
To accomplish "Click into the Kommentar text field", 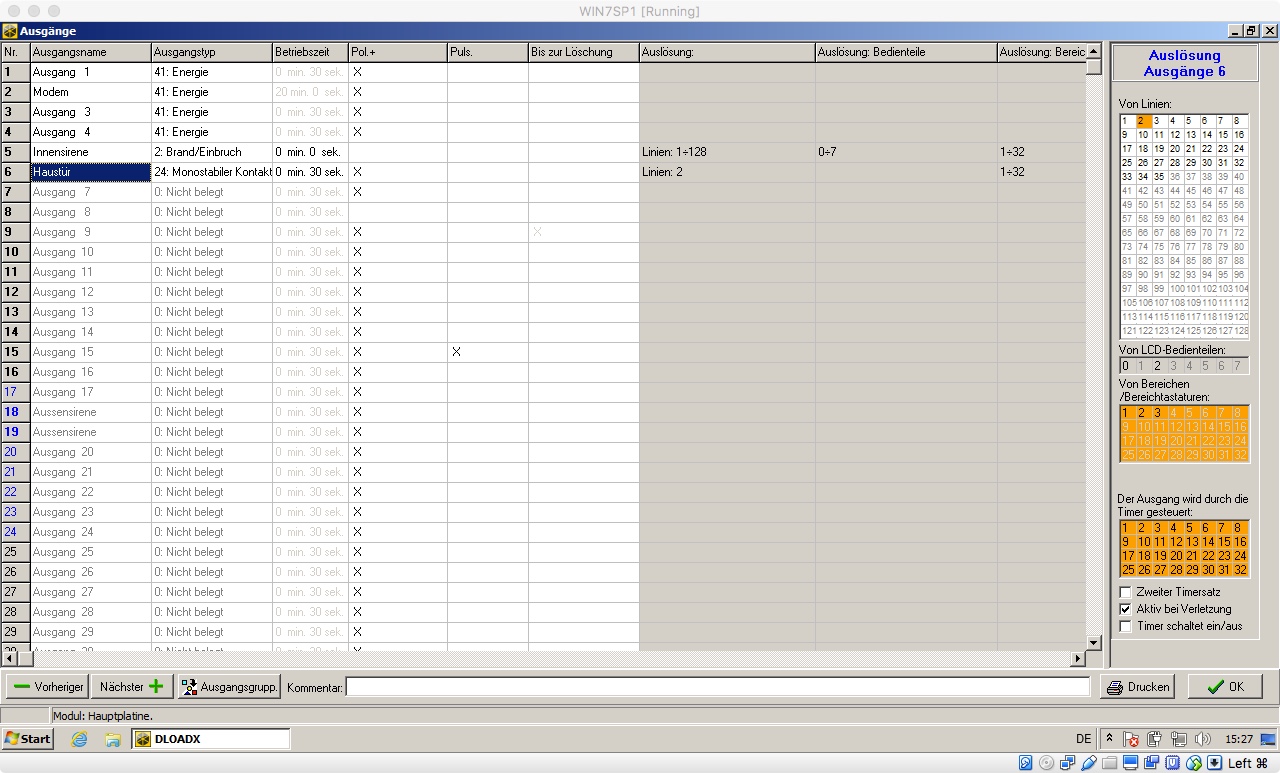I will tap(717, 687).
